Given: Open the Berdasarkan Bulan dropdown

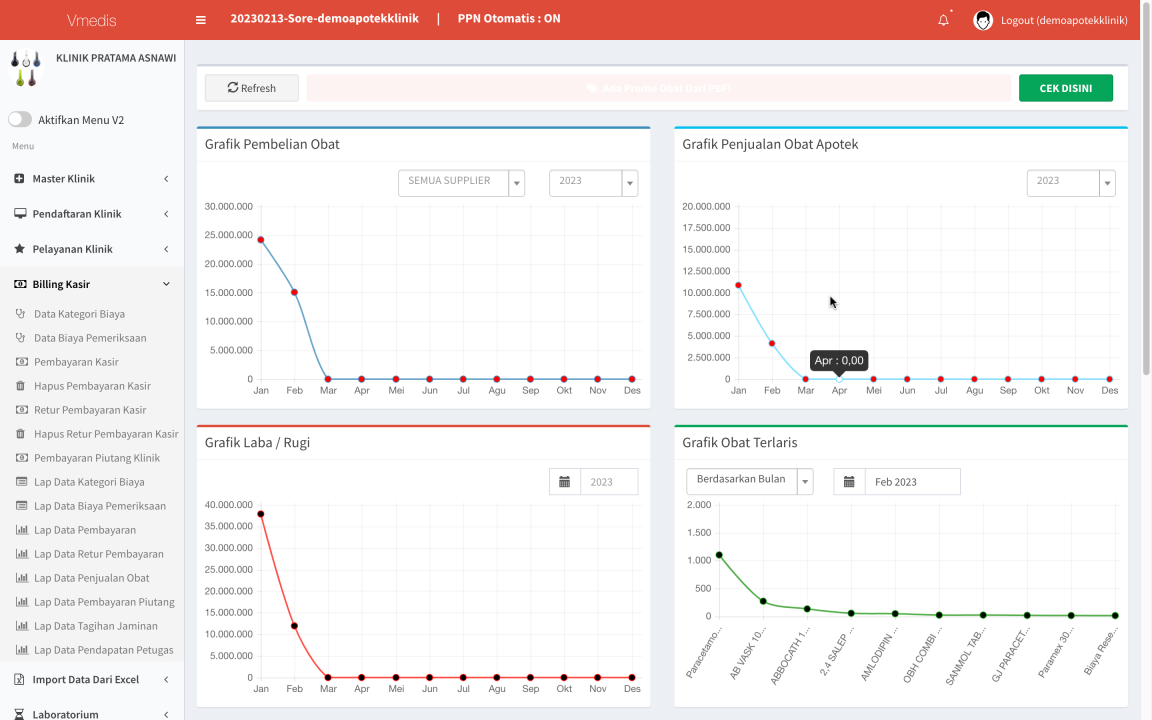Looking at the screenshot, I should [x=749, y=481].
